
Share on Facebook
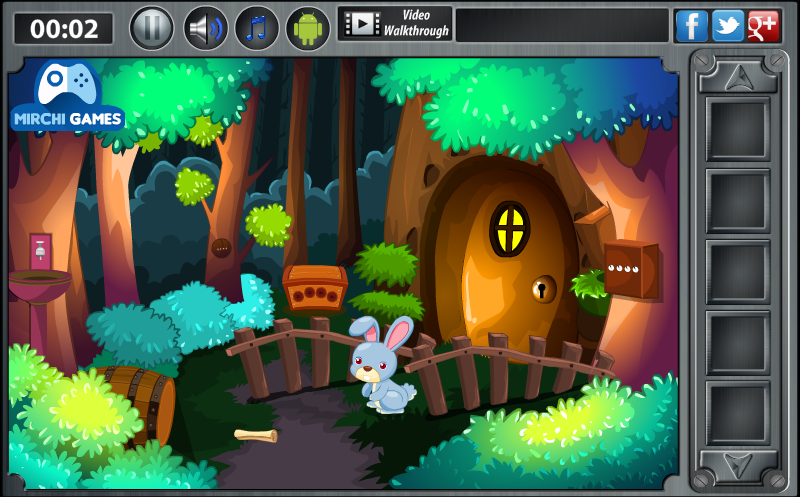[x=691, y=26]
